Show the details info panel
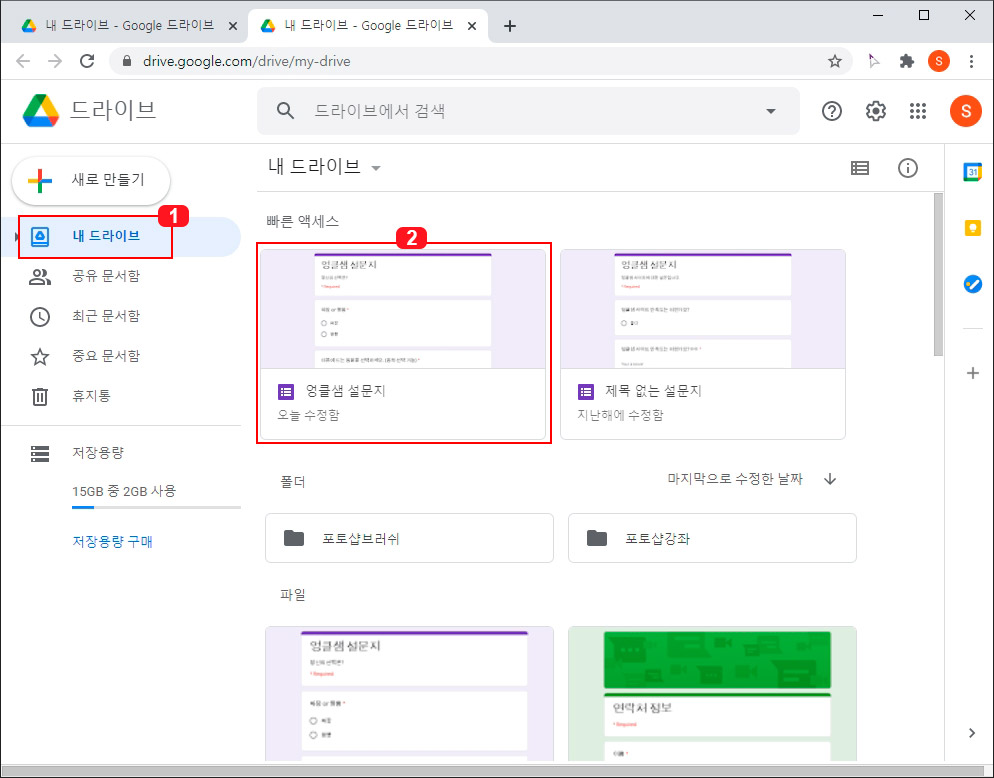Screen dimensions: 994x778 [x=908, y=168]
